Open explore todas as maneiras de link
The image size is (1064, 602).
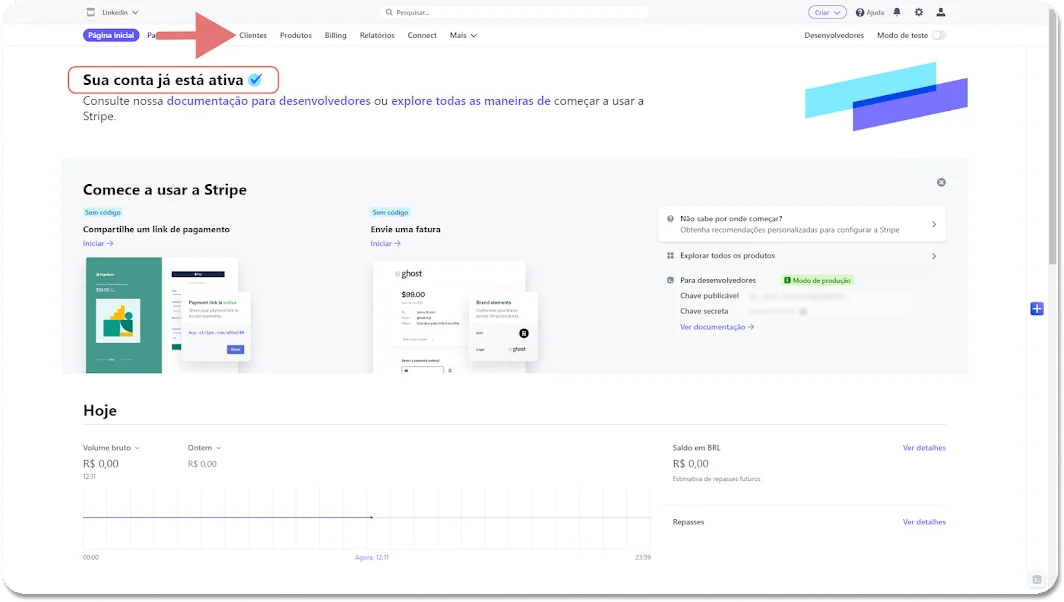tap(471, 101)
